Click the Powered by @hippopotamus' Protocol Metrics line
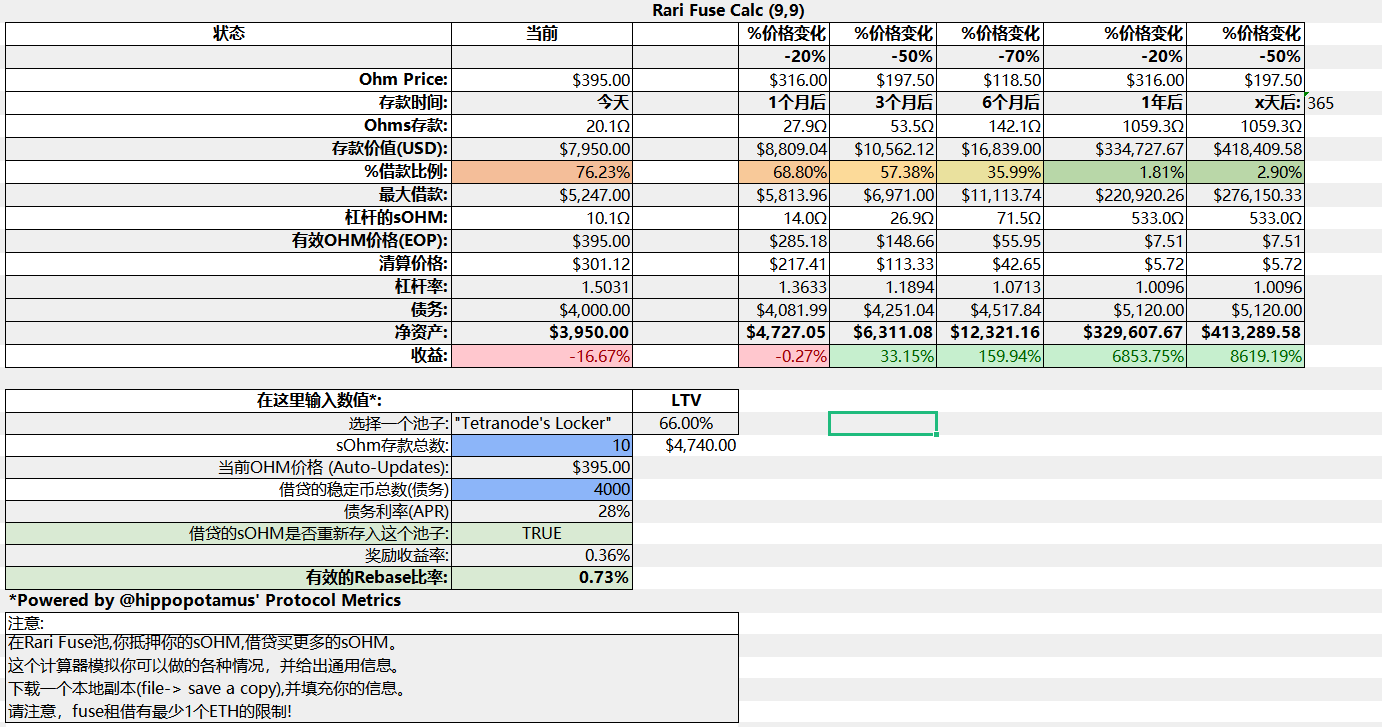 (205, 600)
